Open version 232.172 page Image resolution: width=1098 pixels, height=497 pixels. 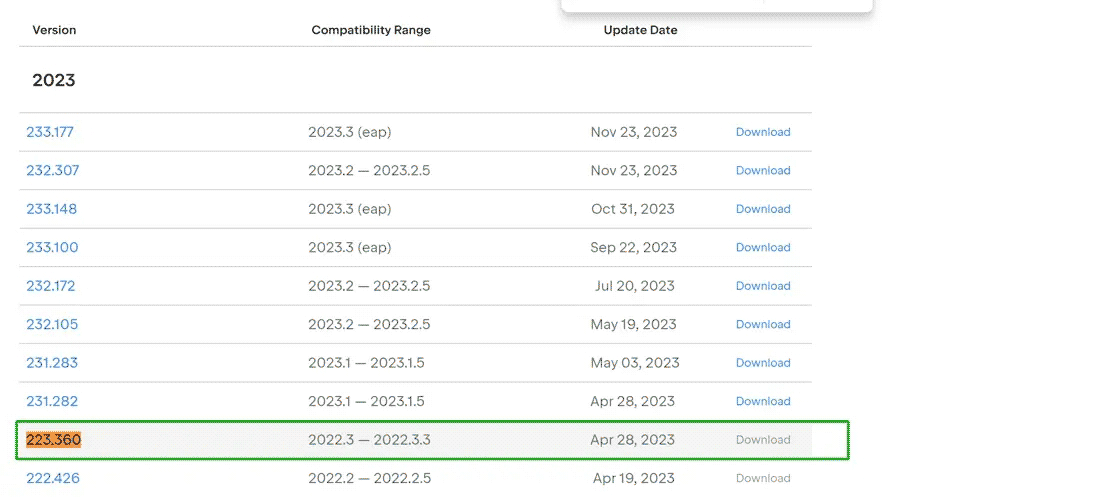pos(51,286)
